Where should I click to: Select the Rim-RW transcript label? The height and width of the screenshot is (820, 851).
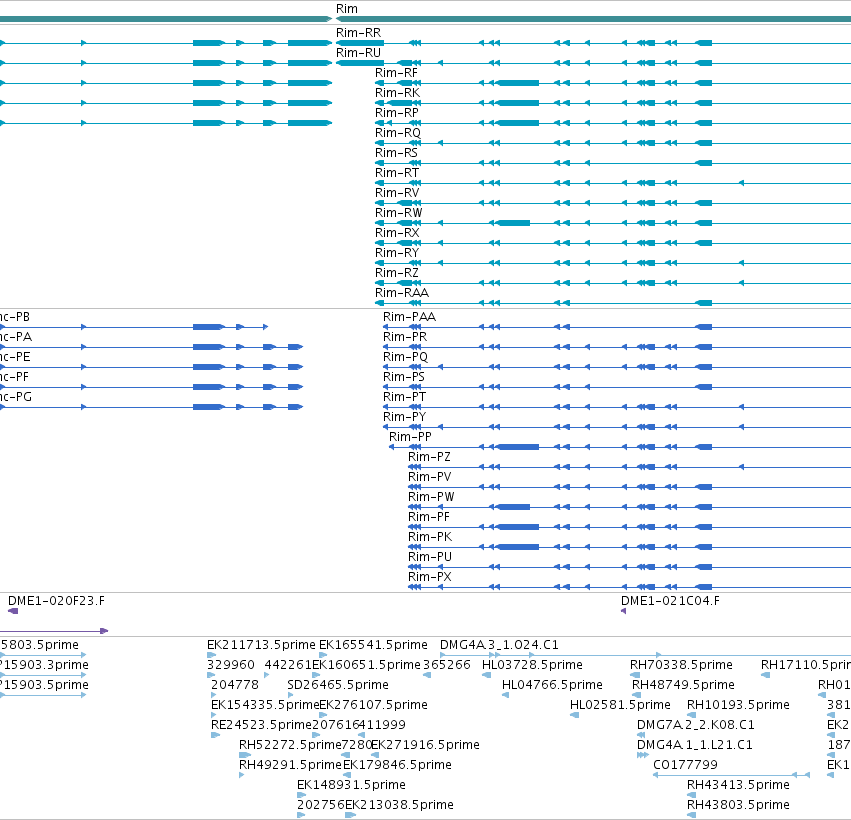tap(398, 213)
